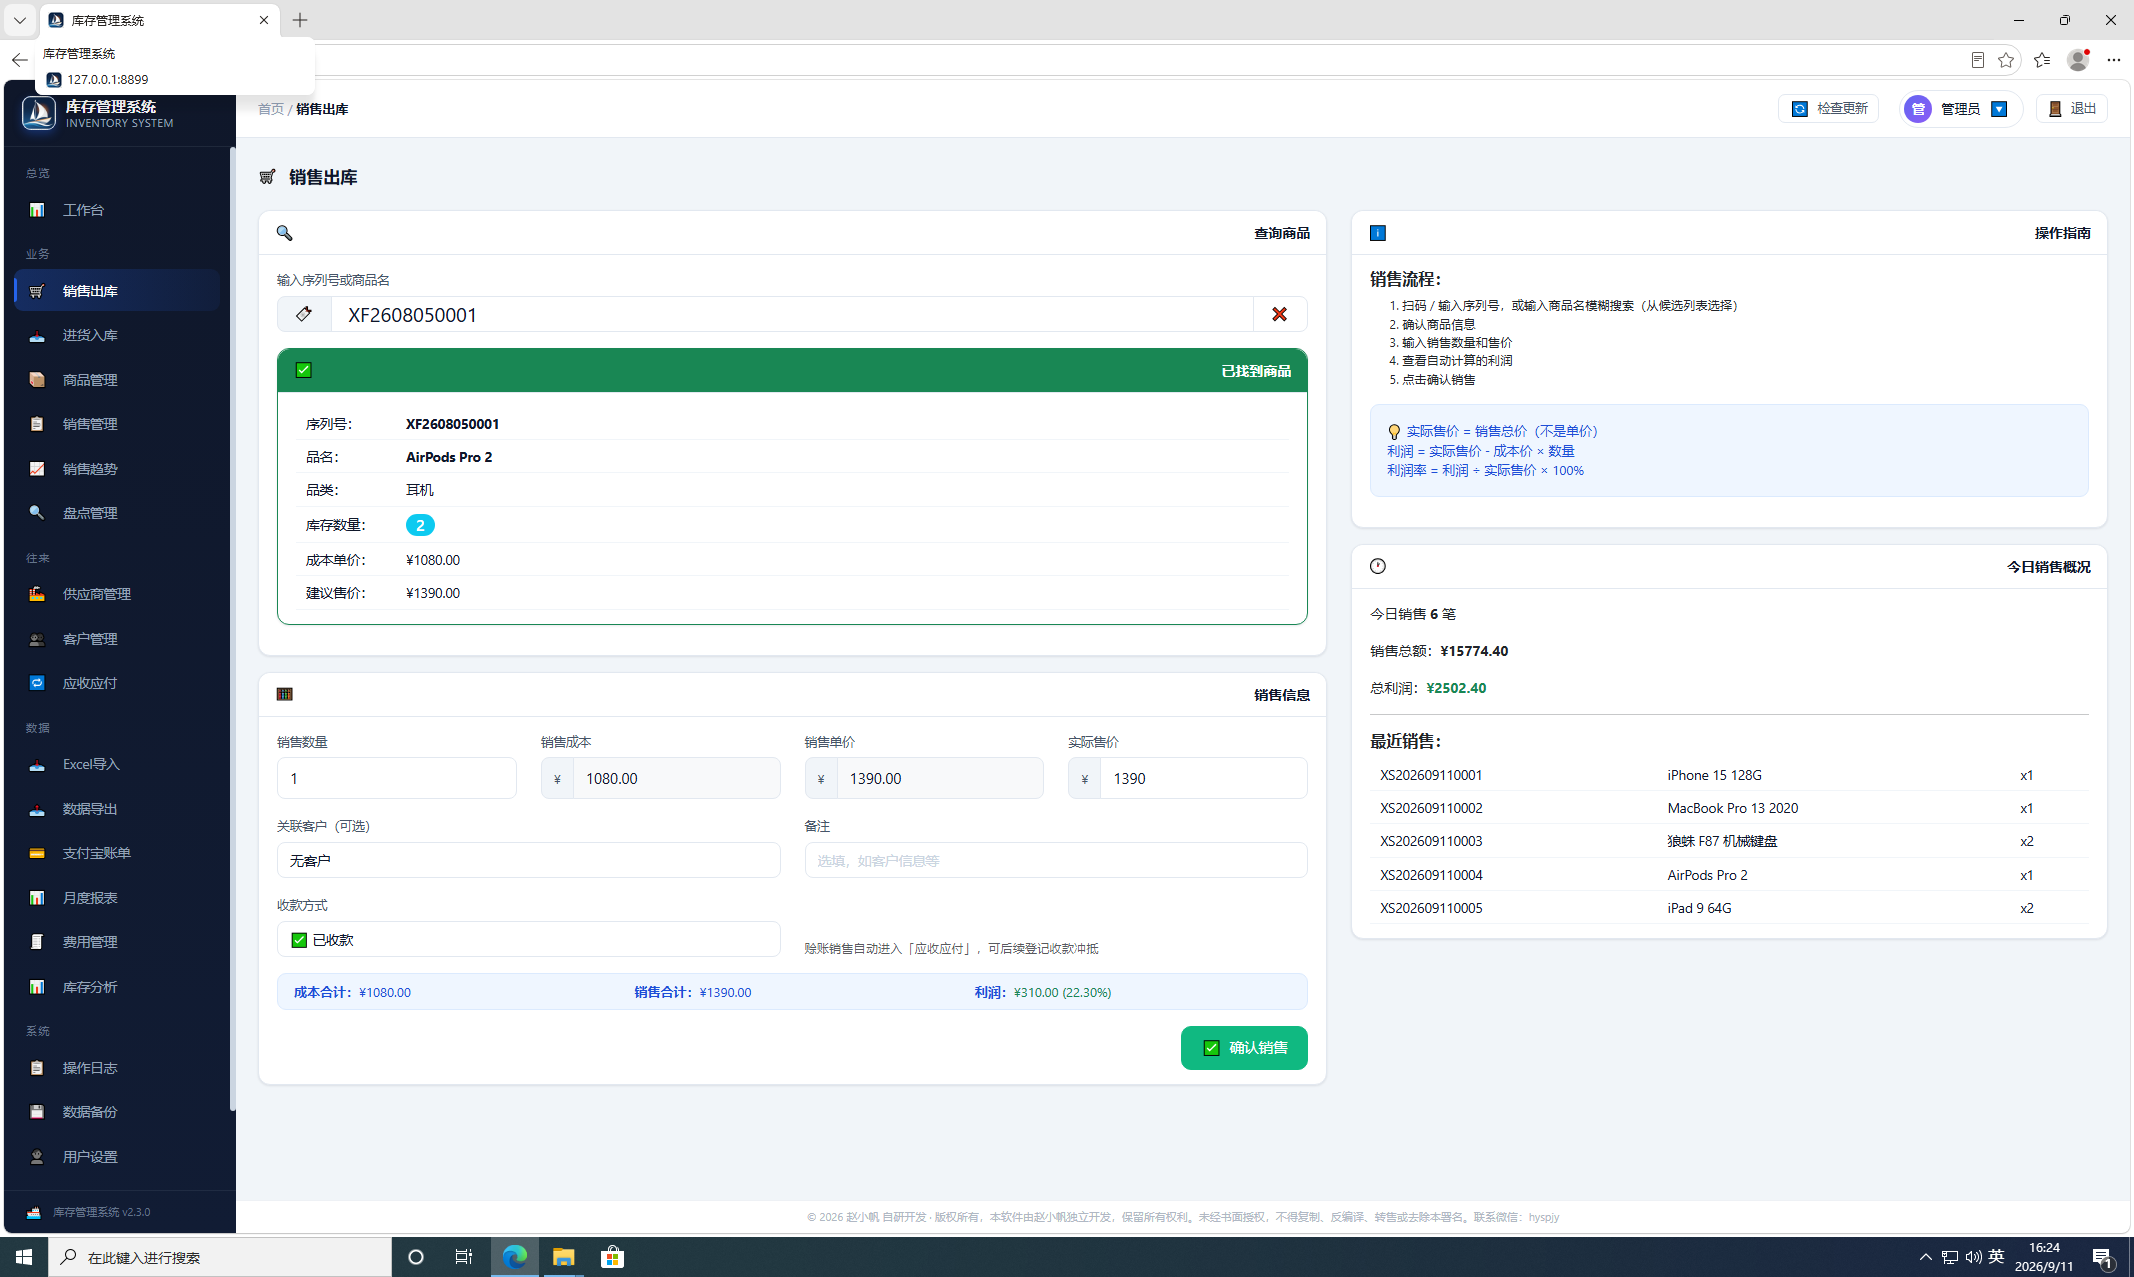Open the 销售趋势 chart page
This screenshot has height=1277, width=2134.
point(117,469)
